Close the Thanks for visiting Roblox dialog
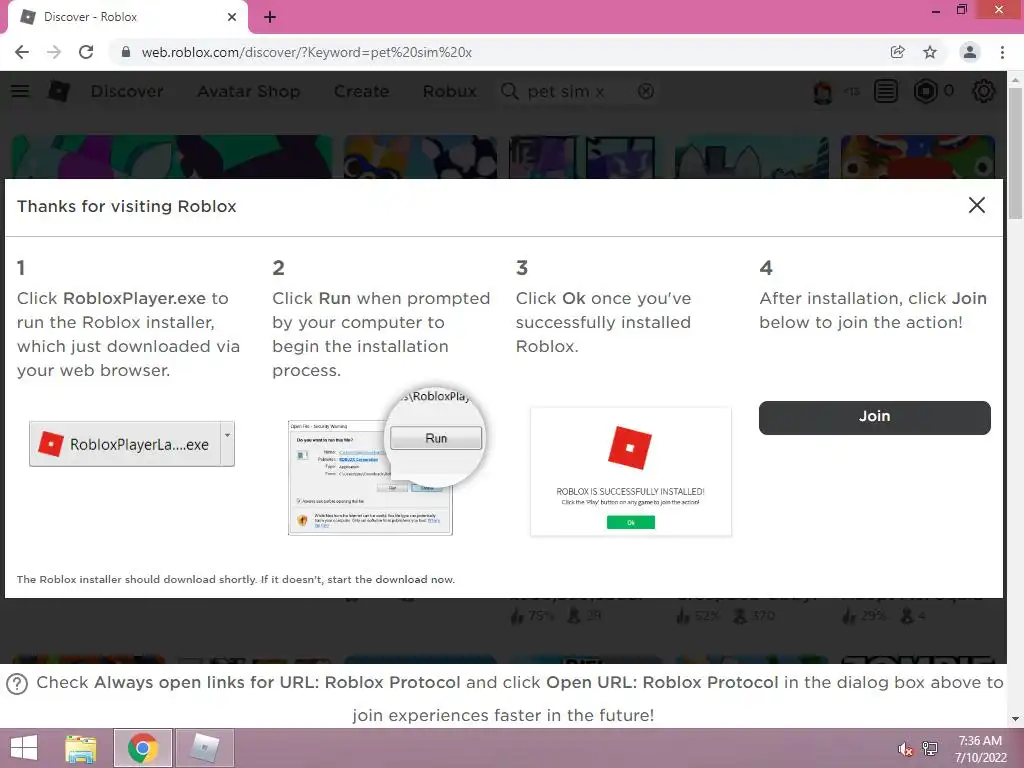 click(977, 205)
